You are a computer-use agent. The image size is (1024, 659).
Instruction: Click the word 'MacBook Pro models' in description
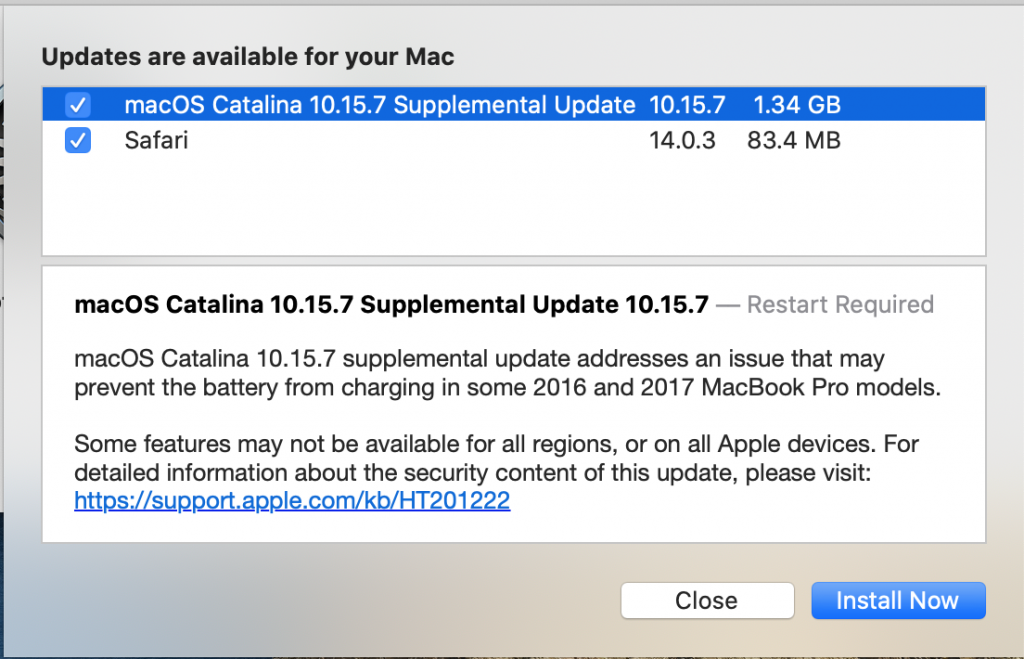click(822, 387)
